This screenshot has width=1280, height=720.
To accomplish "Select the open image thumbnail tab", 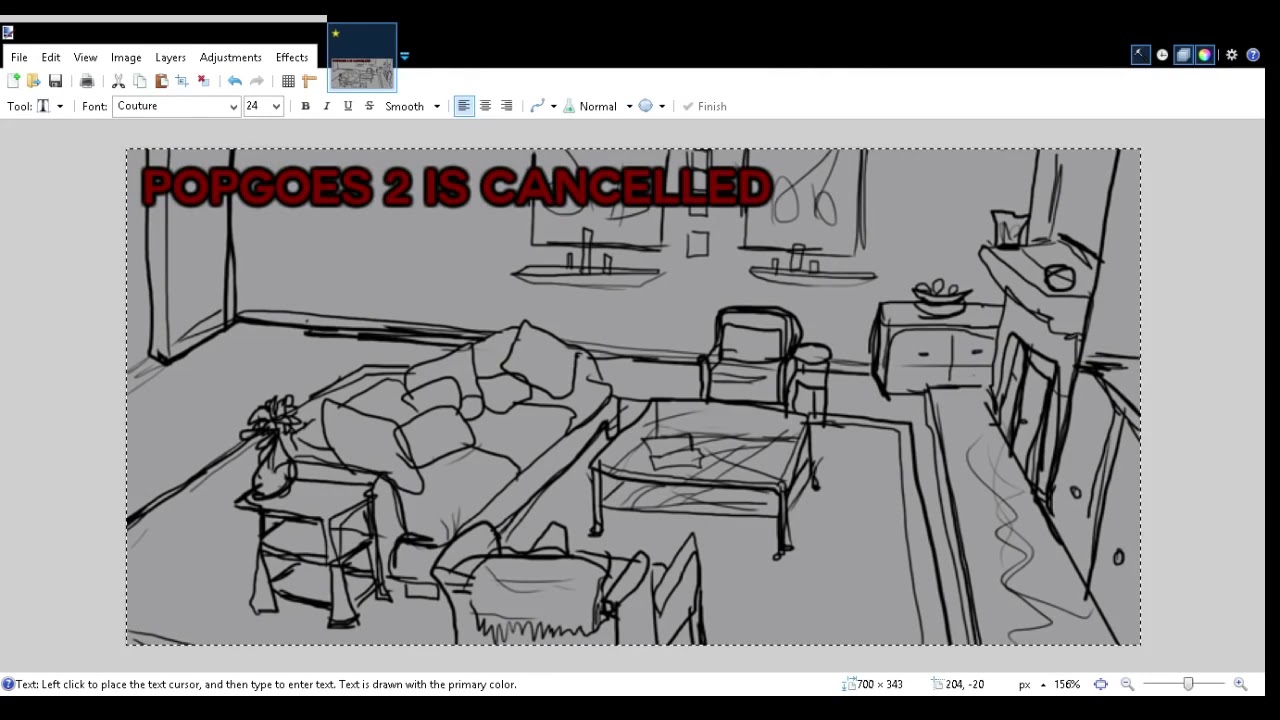I will coord(362,57).
